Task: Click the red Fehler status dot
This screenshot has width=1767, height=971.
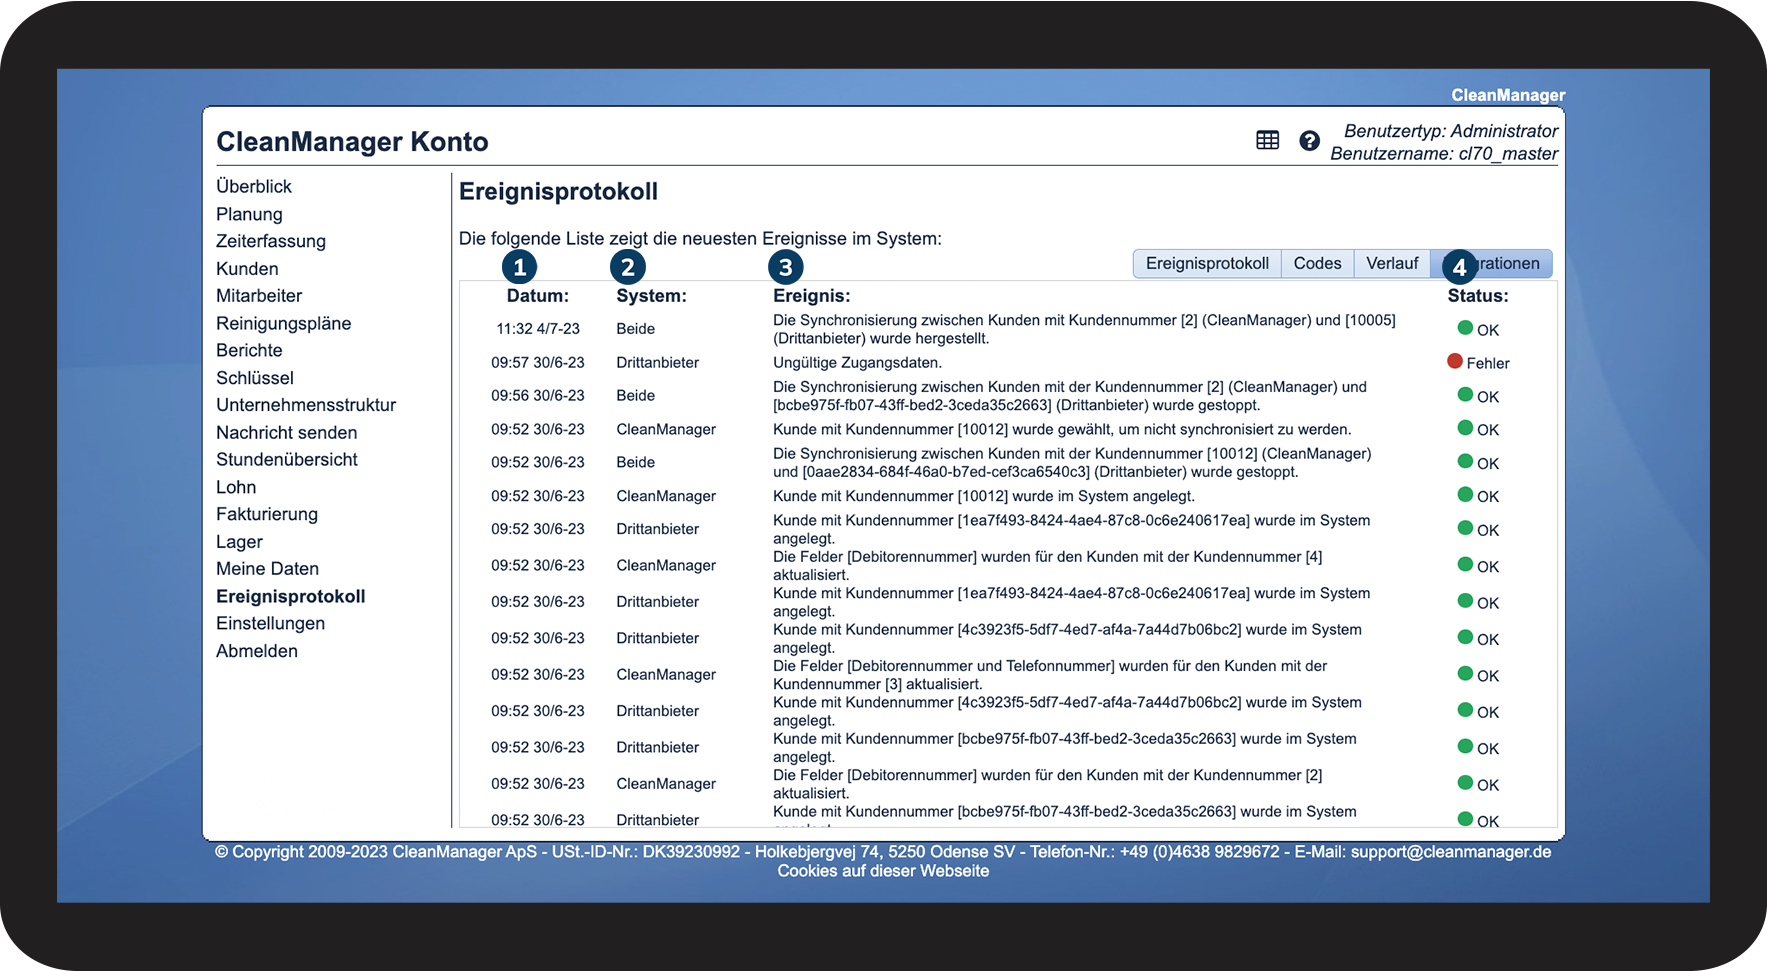Action: (x=1455, y=361)
